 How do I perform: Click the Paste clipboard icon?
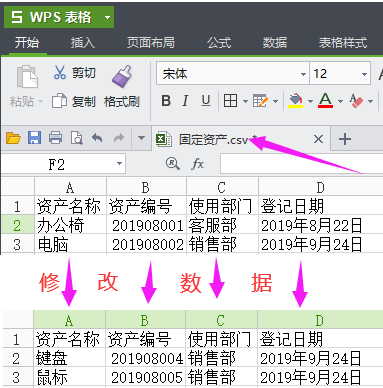click(x=27, y=77)
